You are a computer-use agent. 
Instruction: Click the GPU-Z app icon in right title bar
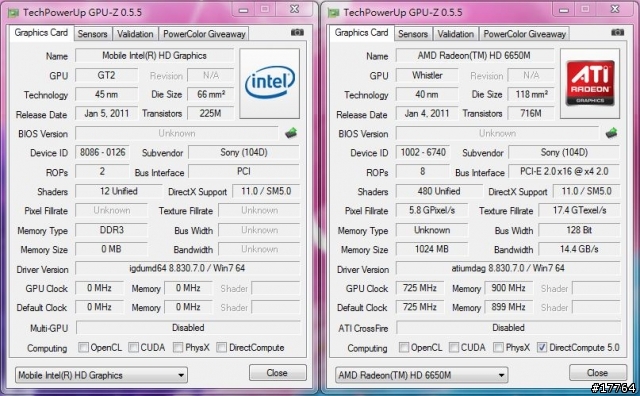click(334, 13)
